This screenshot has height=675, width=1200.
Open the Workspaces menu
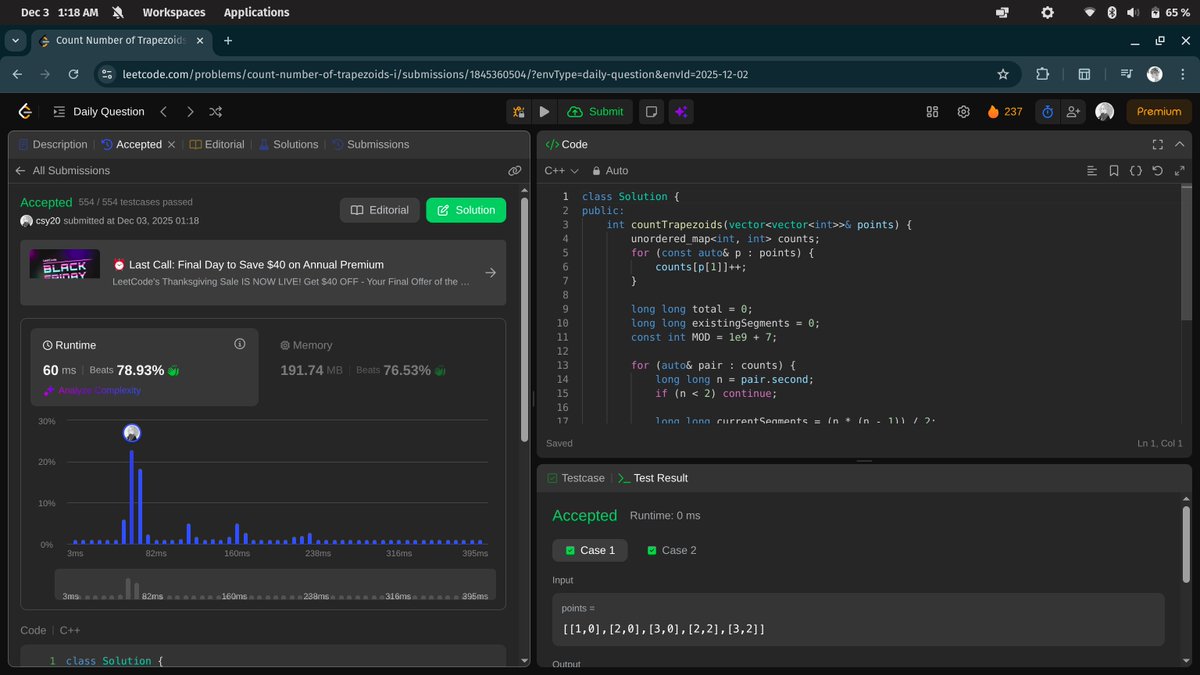174,12
